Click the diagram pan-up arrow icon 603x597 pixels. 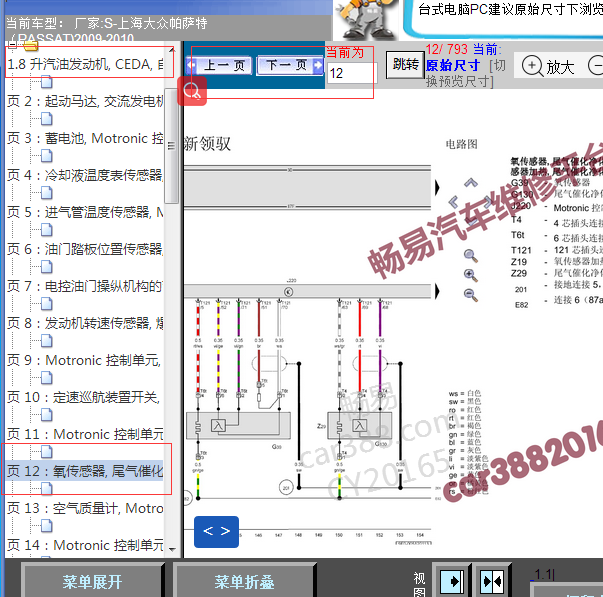pyautogui.click(x=471, y=183)
